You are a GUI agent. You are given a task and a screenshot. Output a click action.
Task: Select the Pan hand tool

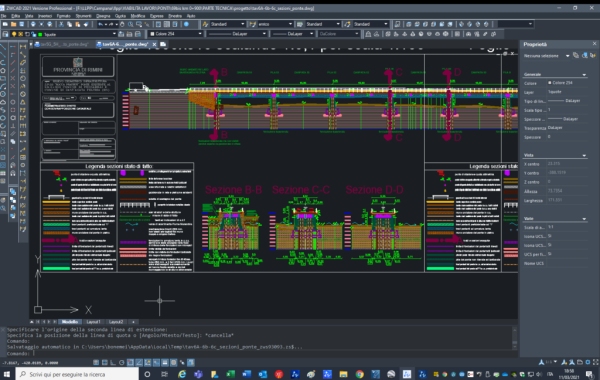coord(122,24)
